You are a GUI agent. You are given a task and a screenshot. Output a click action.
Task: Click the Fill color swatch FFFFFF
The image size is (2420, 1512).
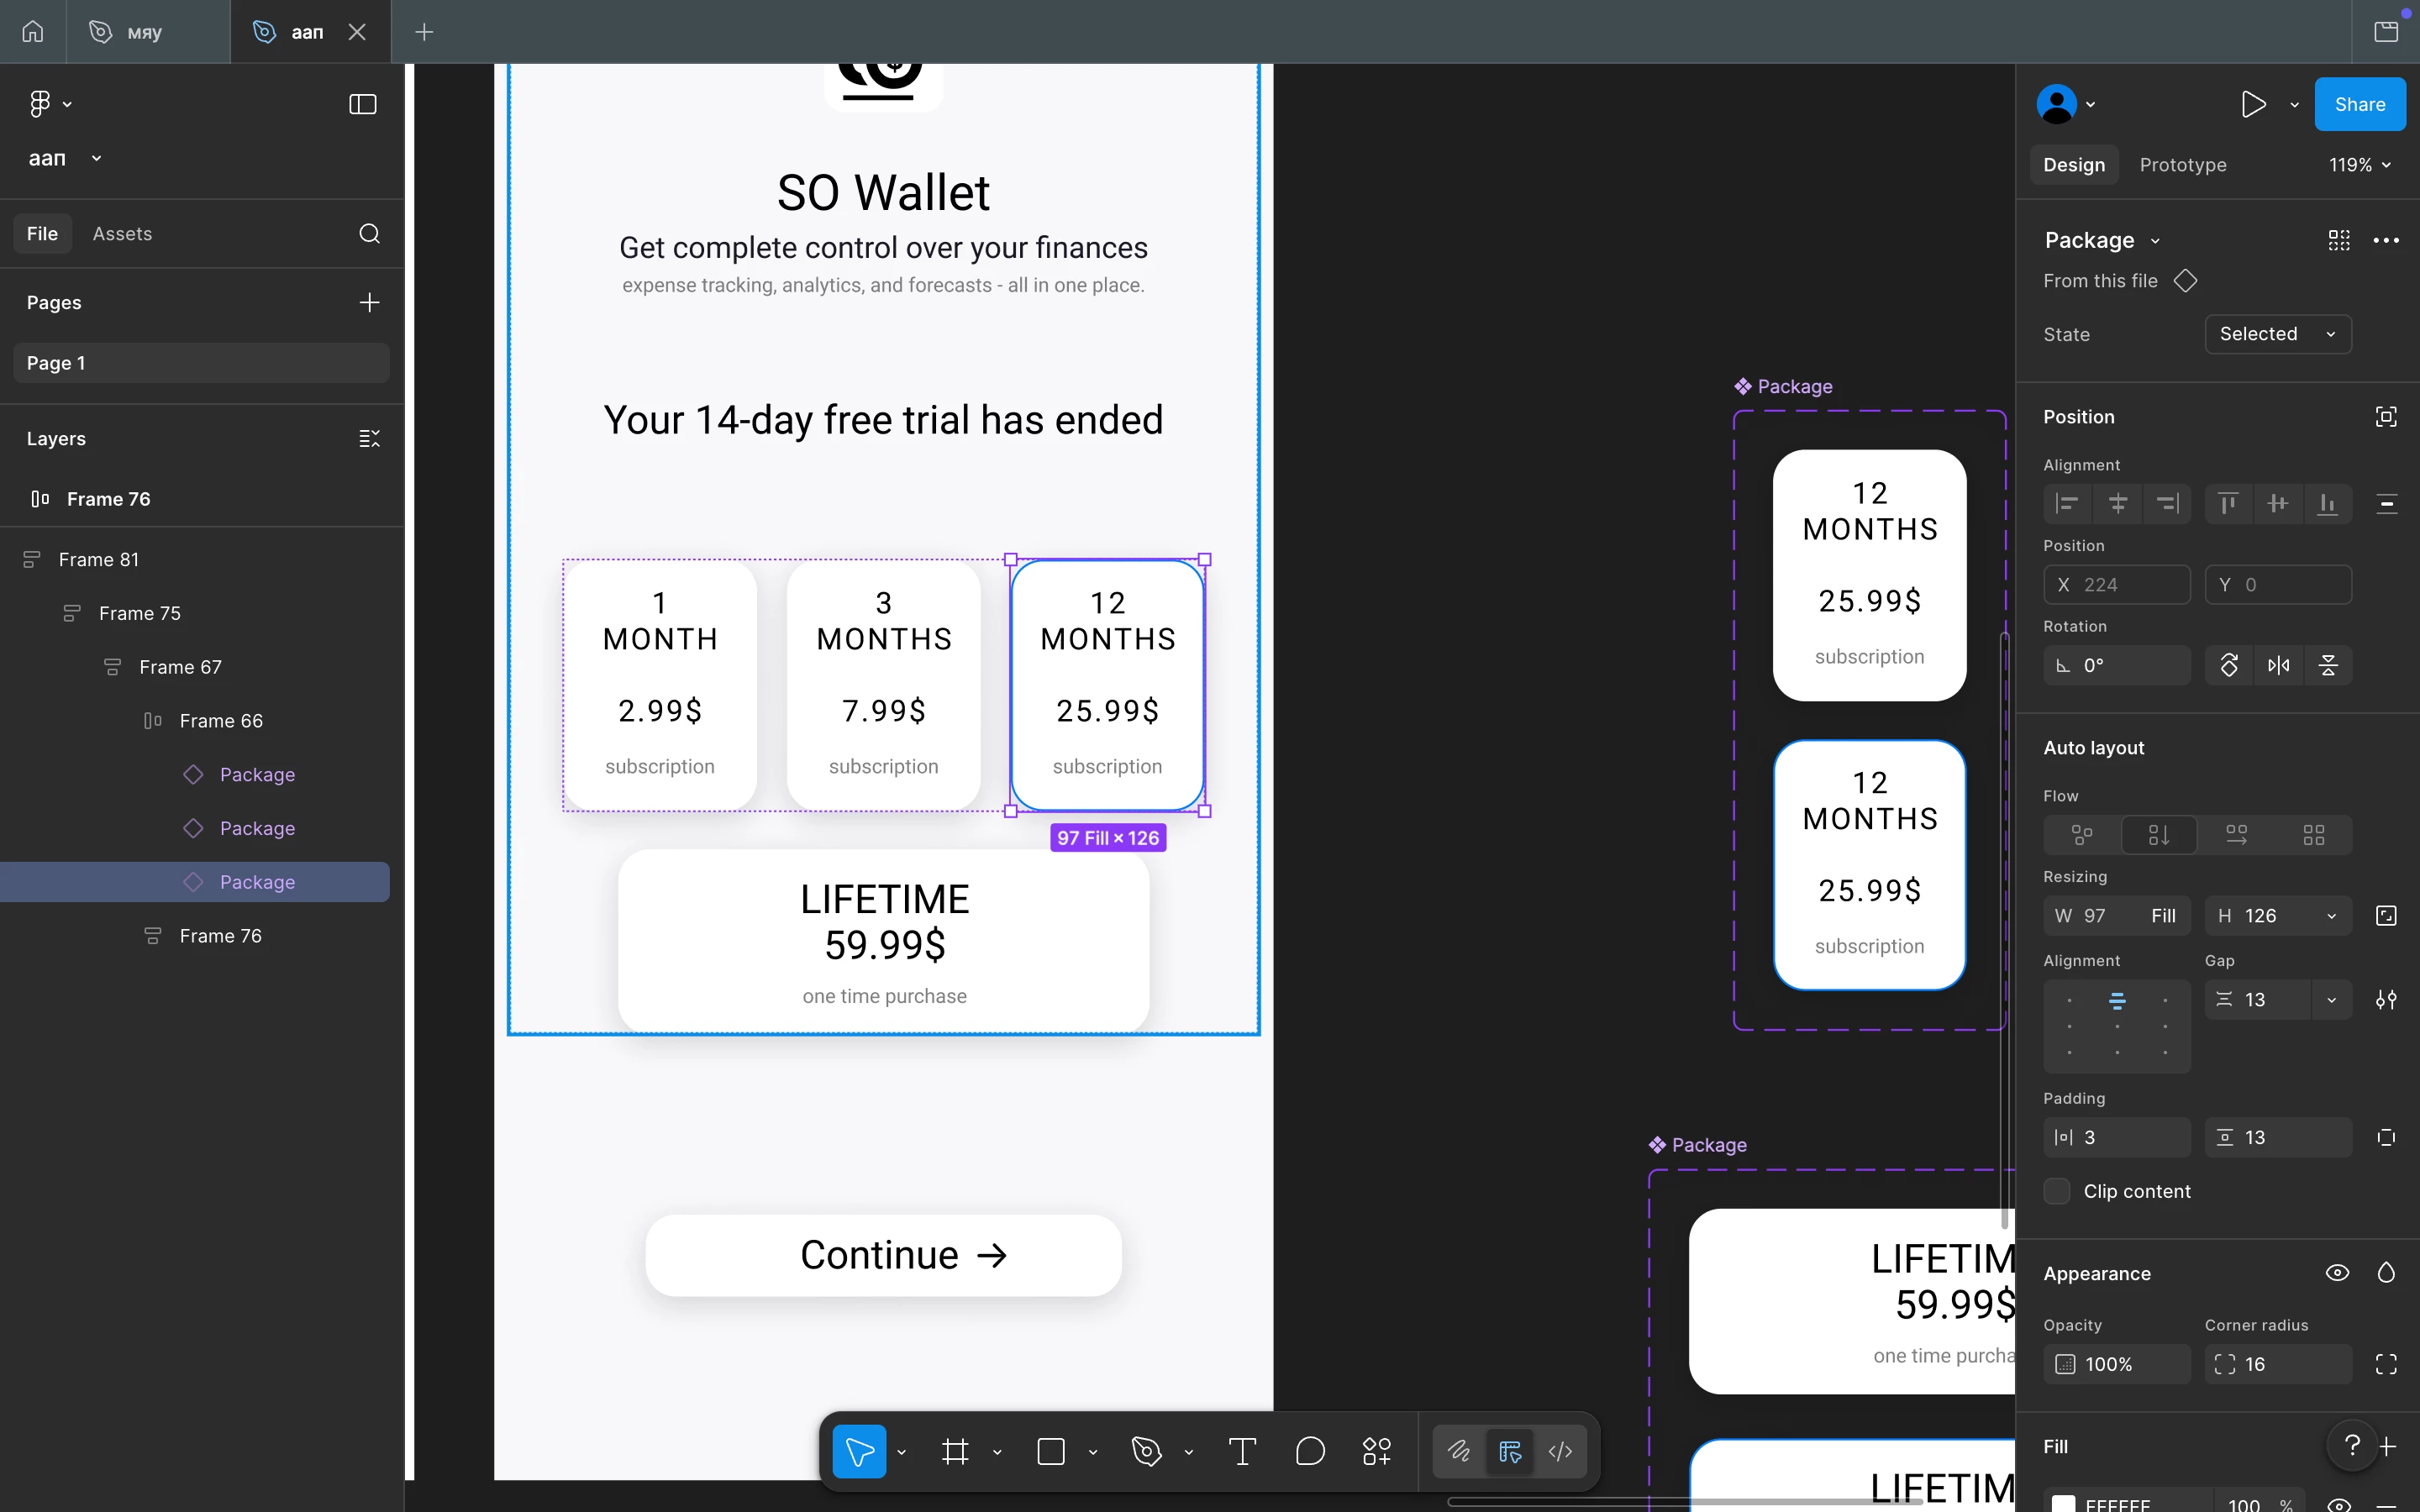tap(2063, 1503)
